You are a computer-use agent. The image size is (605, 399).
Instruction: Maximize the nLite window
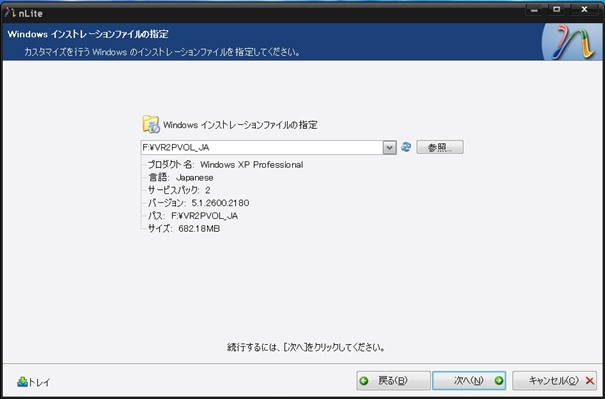pyautogui.click(x=557, y=10)
